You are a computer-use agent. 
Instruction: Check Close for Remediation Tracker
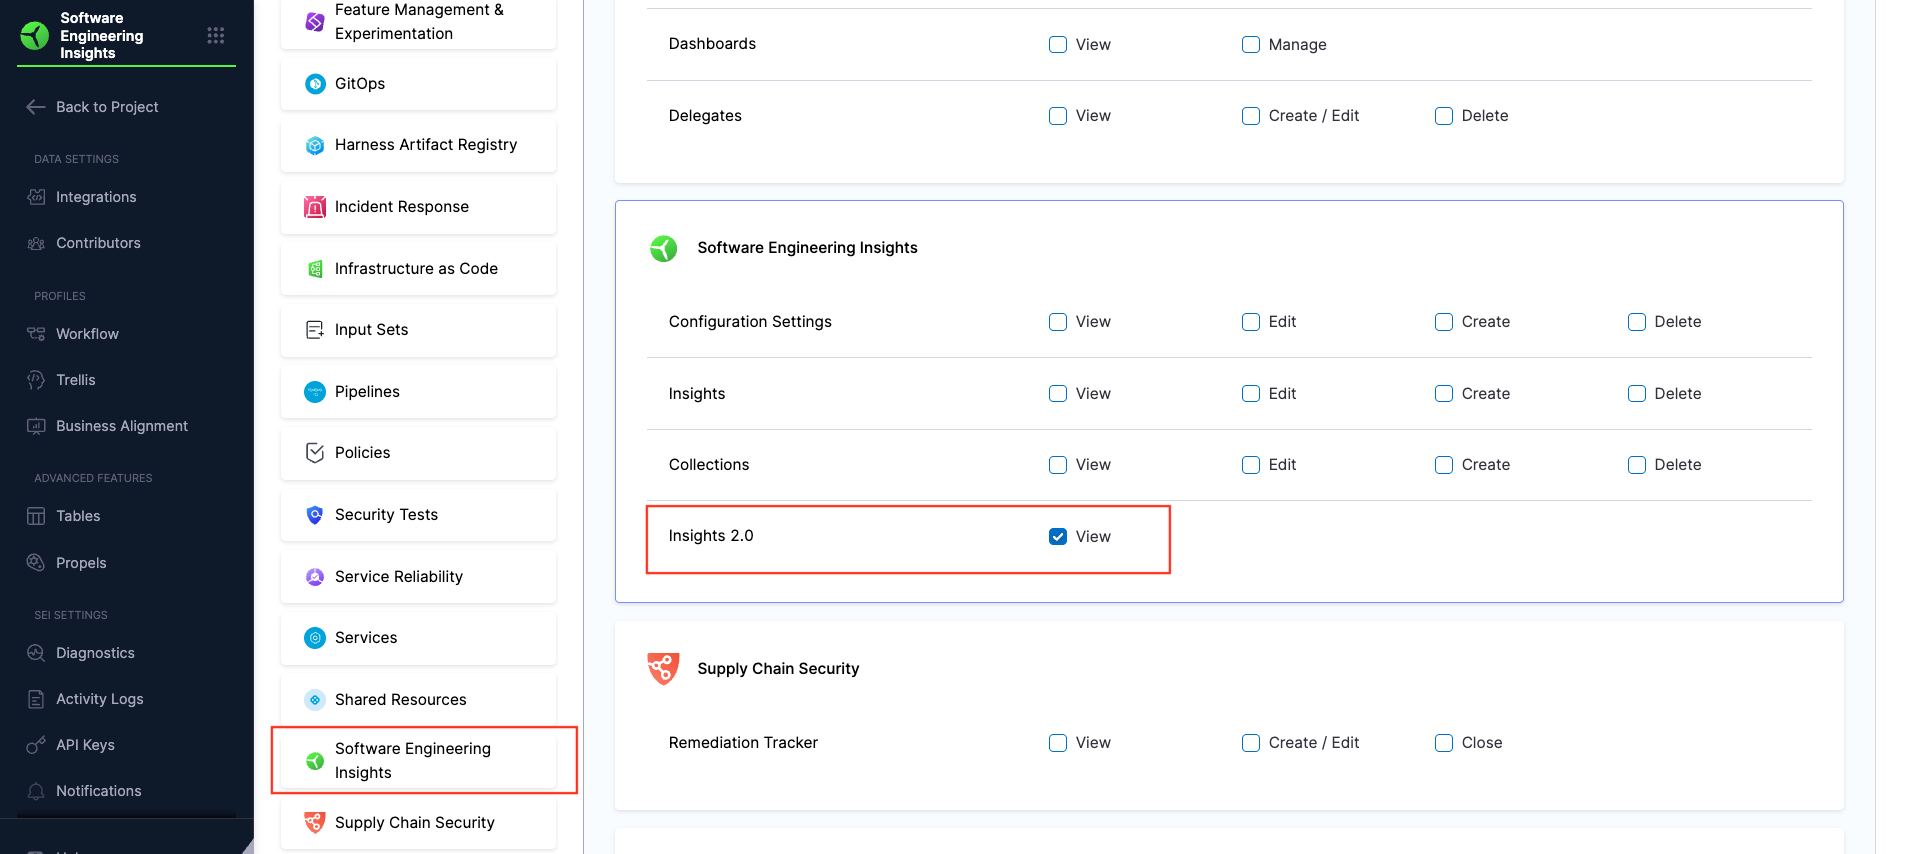(1443, 743)
